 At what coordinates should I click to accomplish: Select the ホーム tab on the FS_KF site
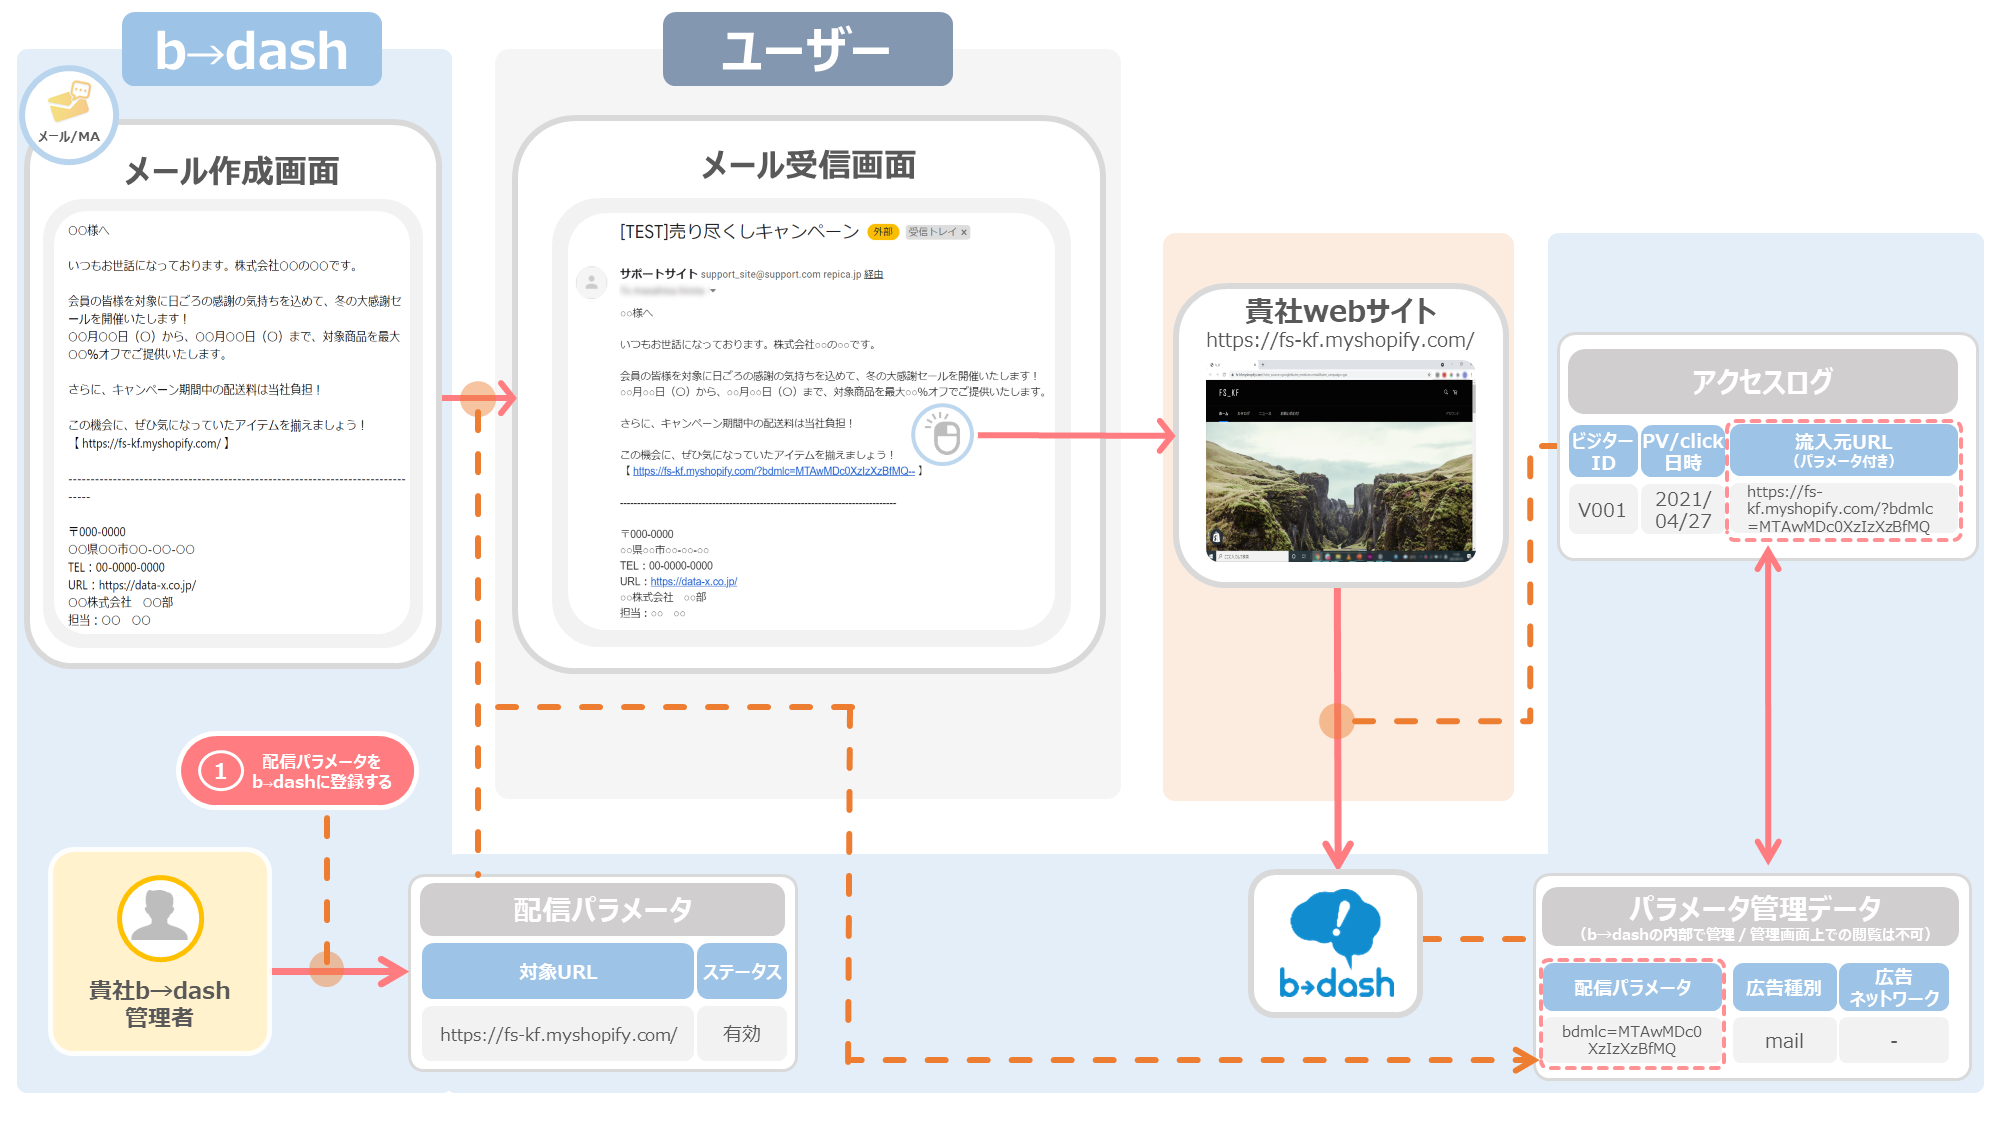pyautogui.click(x=1223, y=413)
